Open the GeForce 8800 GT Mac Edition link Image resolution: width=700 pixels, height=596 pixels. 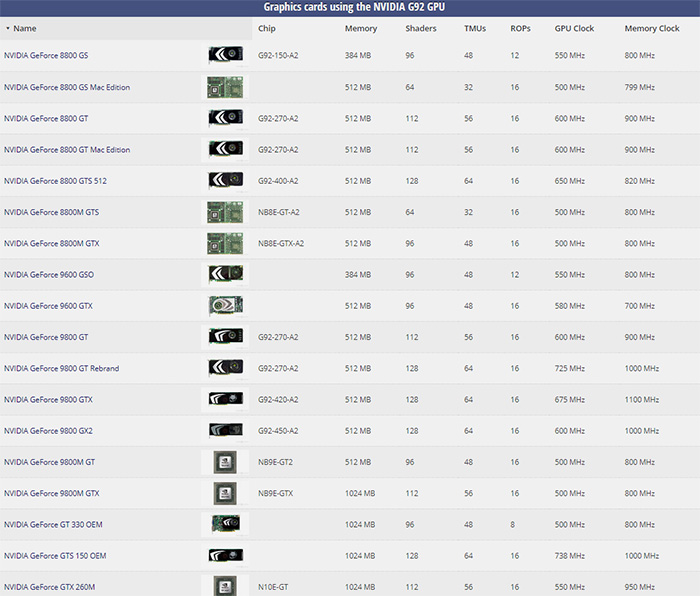coord(67,150)
